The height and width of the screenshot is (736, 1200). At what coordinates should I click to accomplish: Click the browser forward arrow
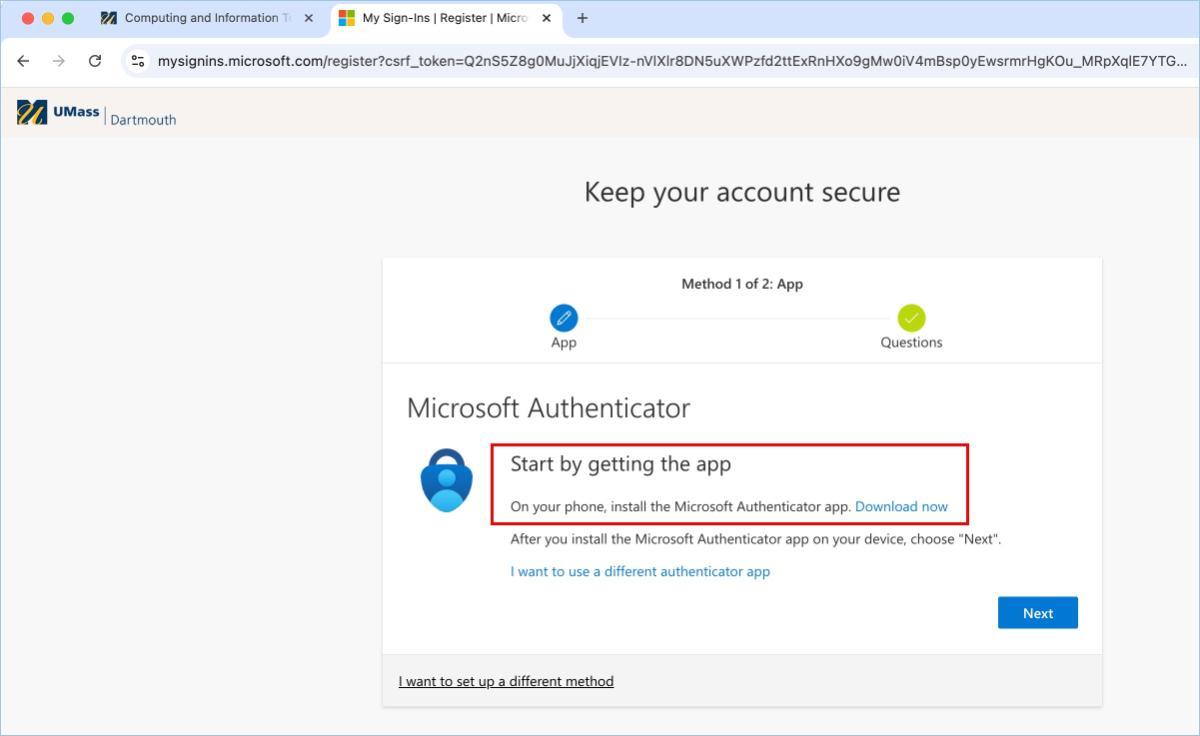click(59, 61)
